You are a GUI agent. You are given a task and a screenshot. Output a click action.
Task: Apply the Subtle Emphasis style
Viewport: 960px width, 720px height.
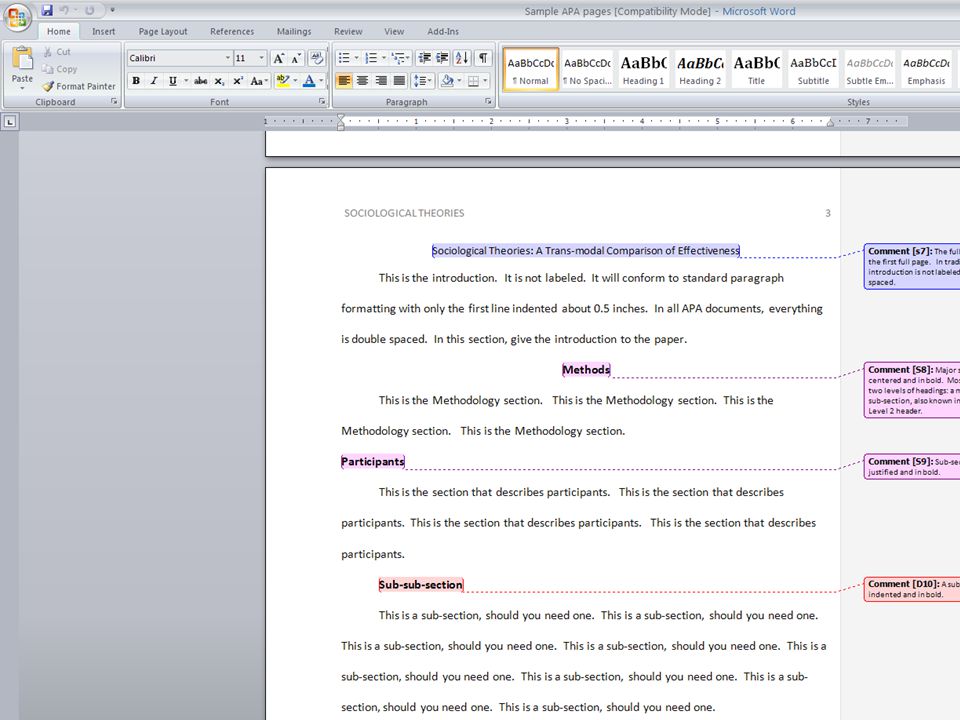(x=870, y=70)
